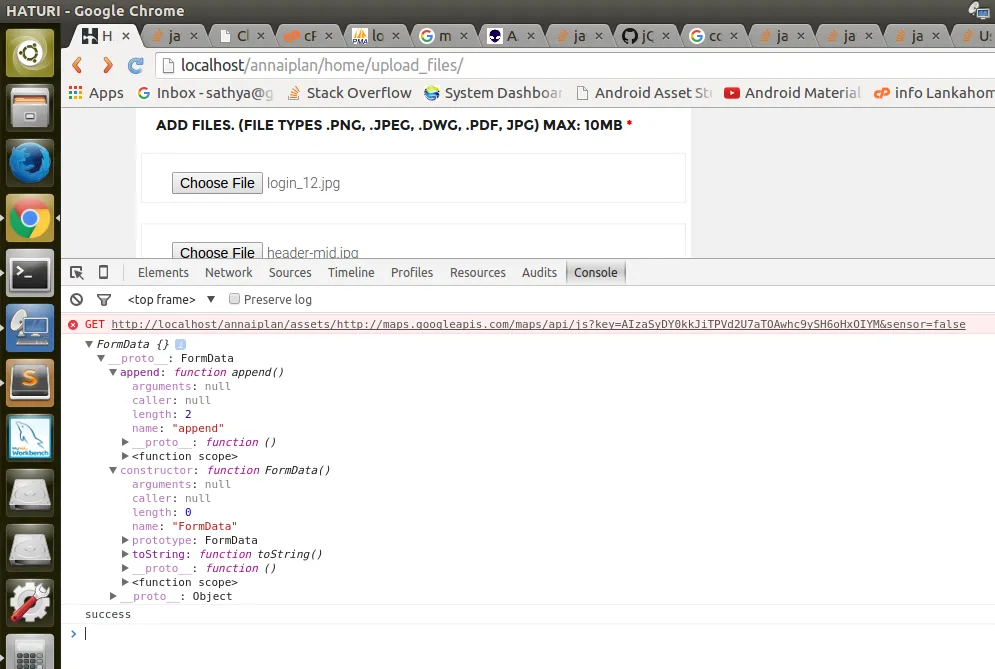This screenshot has height=669, width=995.
Task: Close the HATURI browser tab
Action: tap(126, 36)
